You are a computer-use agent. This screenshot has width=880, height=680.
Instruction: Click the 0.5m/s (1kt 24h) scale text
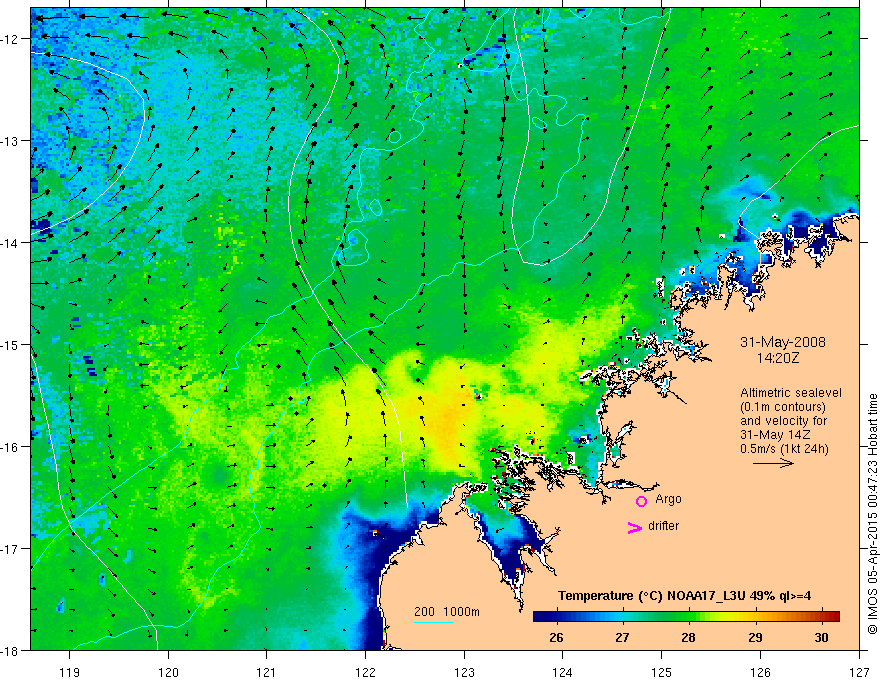coord(784,448)
